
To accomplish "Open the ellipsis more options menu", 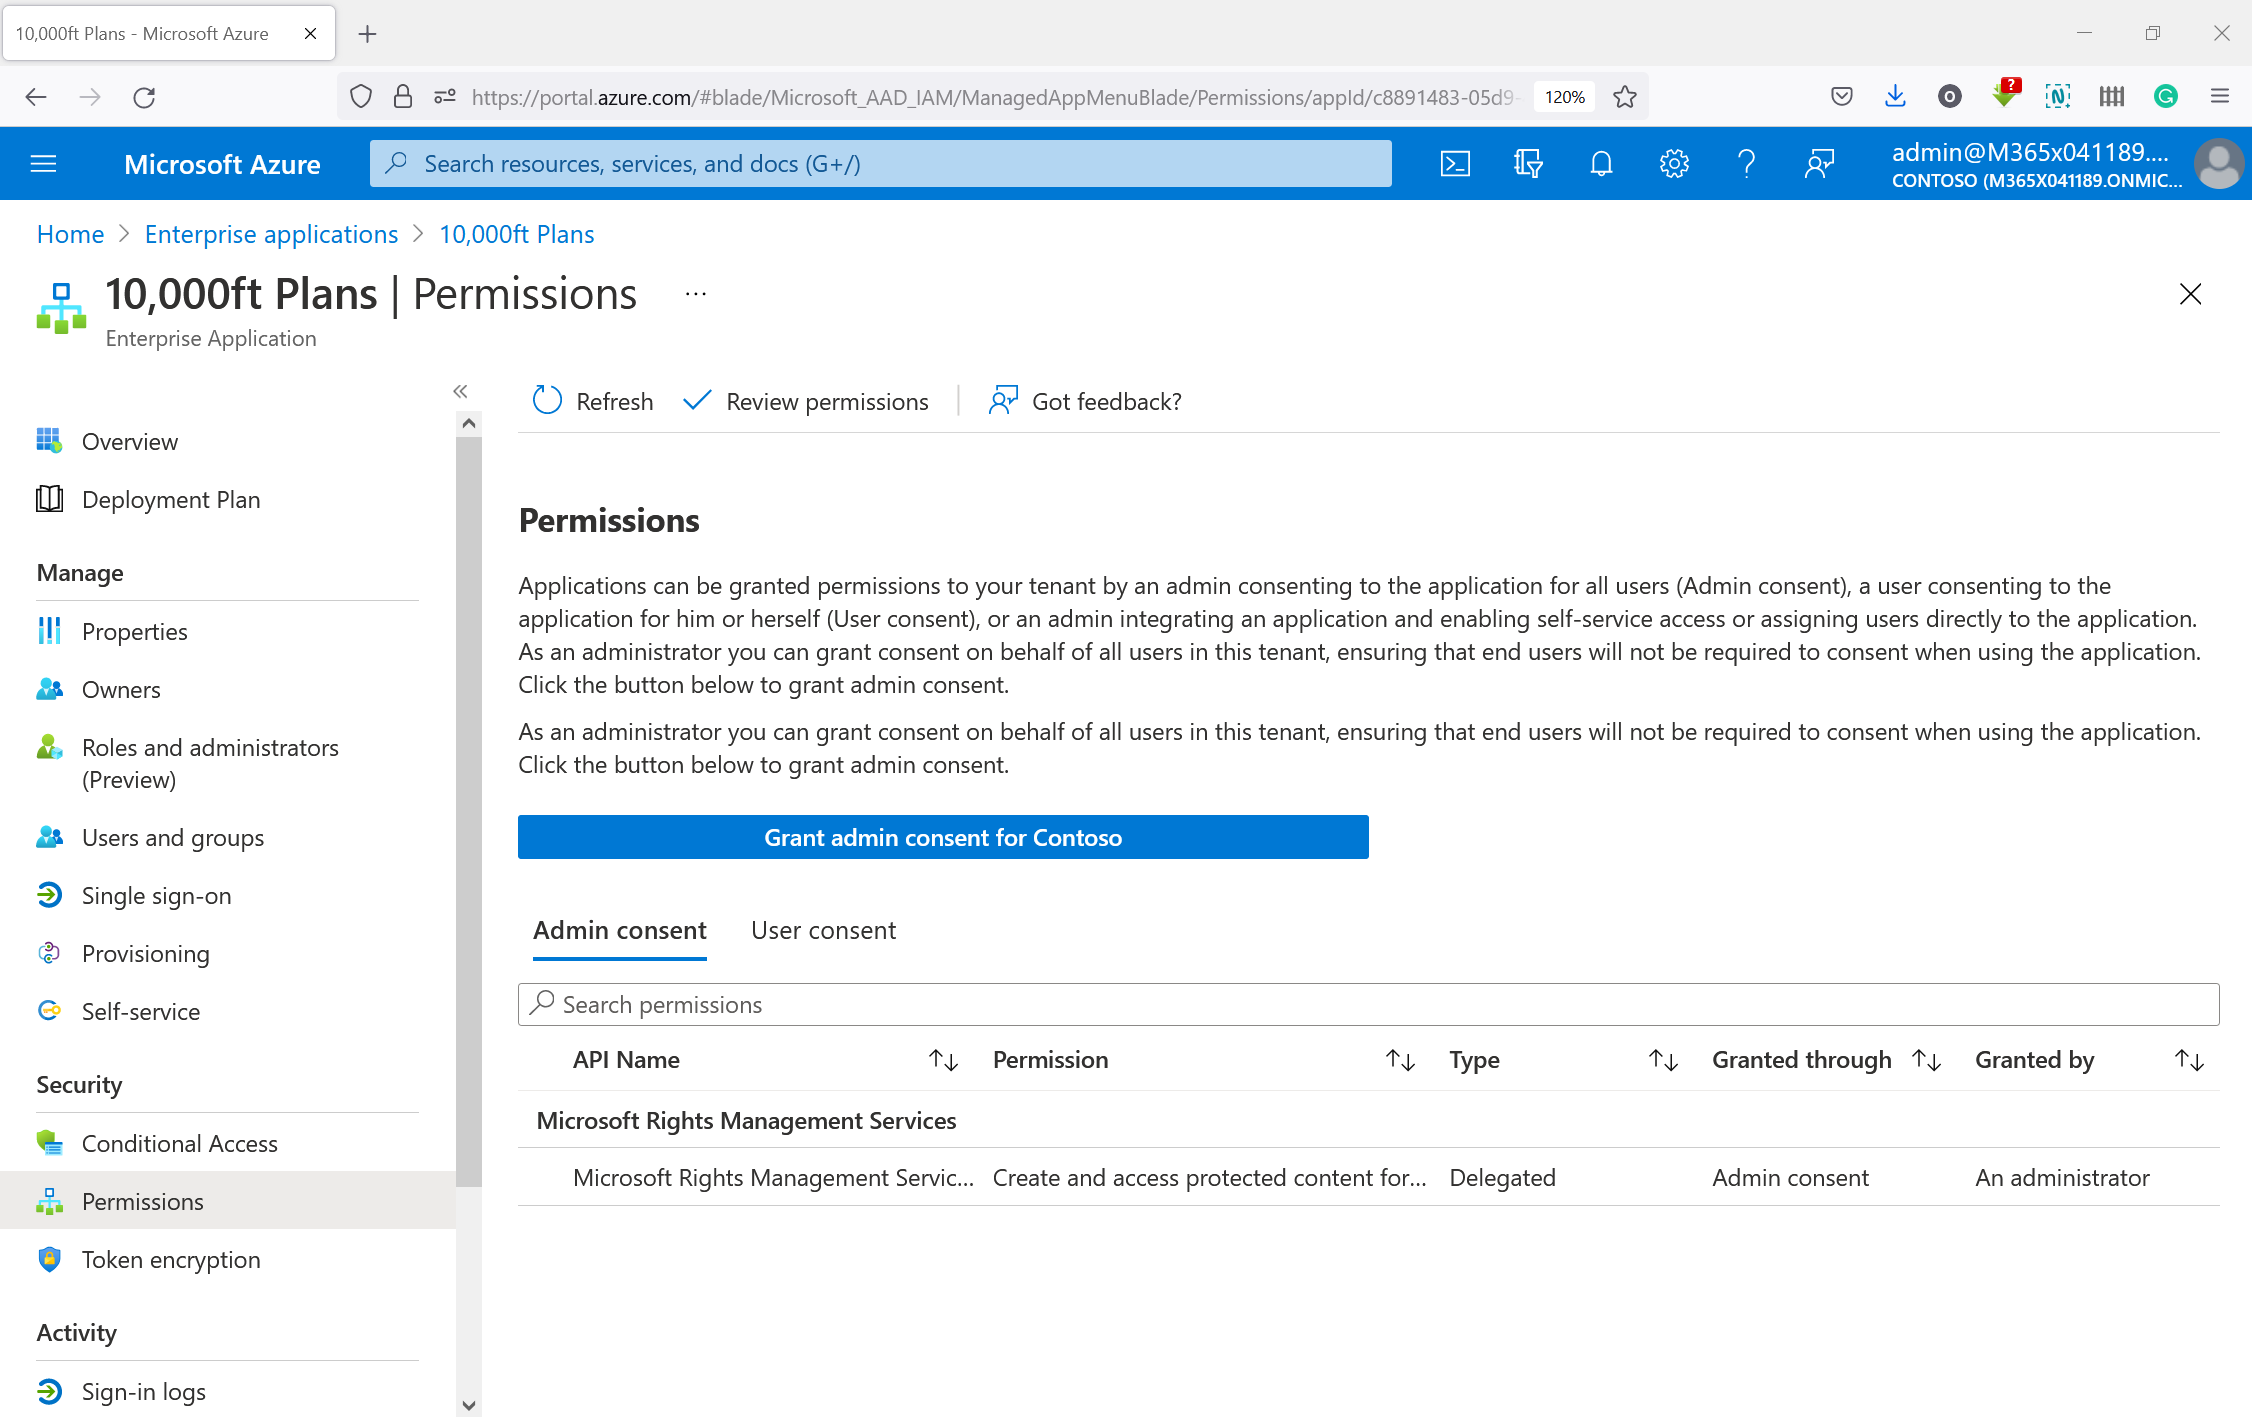I will (696, 294).
